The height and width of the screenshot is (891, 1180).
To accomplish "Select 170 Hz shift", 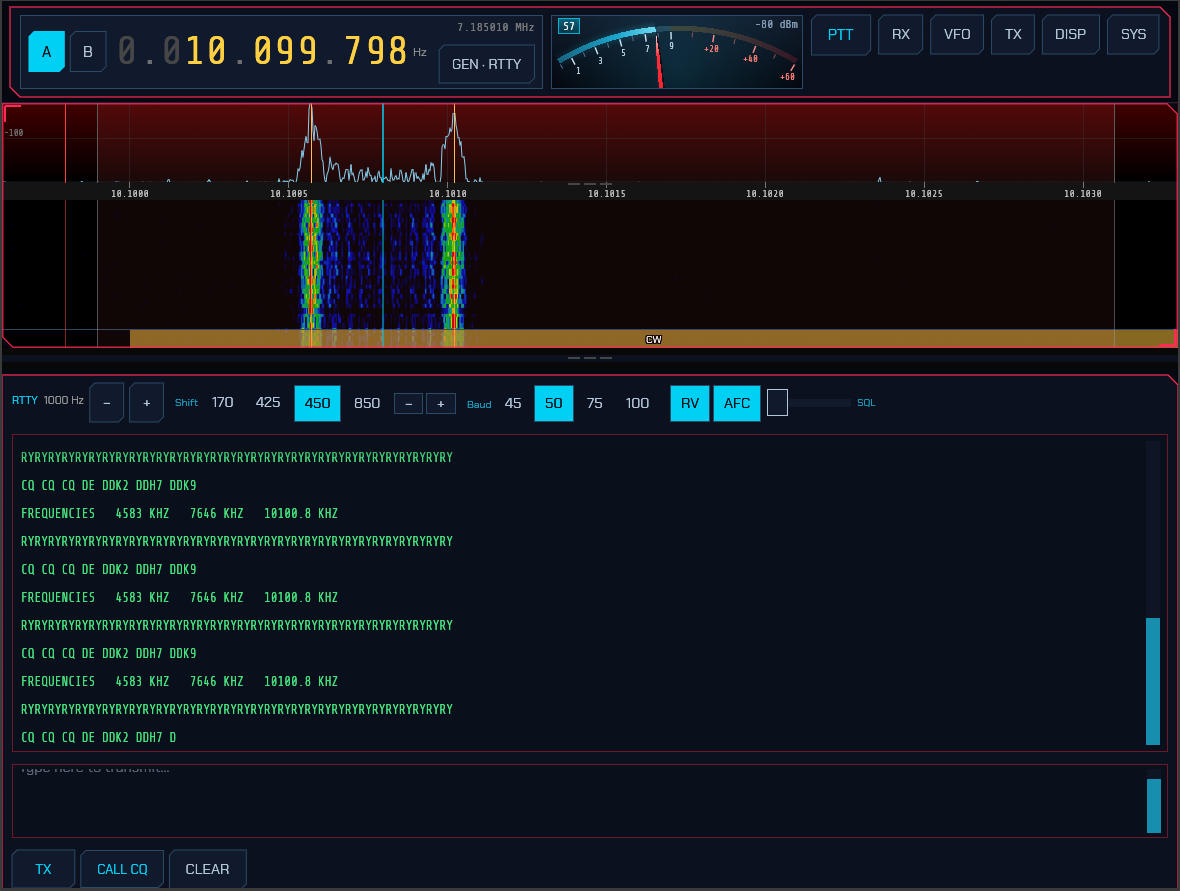I will 222,403.
